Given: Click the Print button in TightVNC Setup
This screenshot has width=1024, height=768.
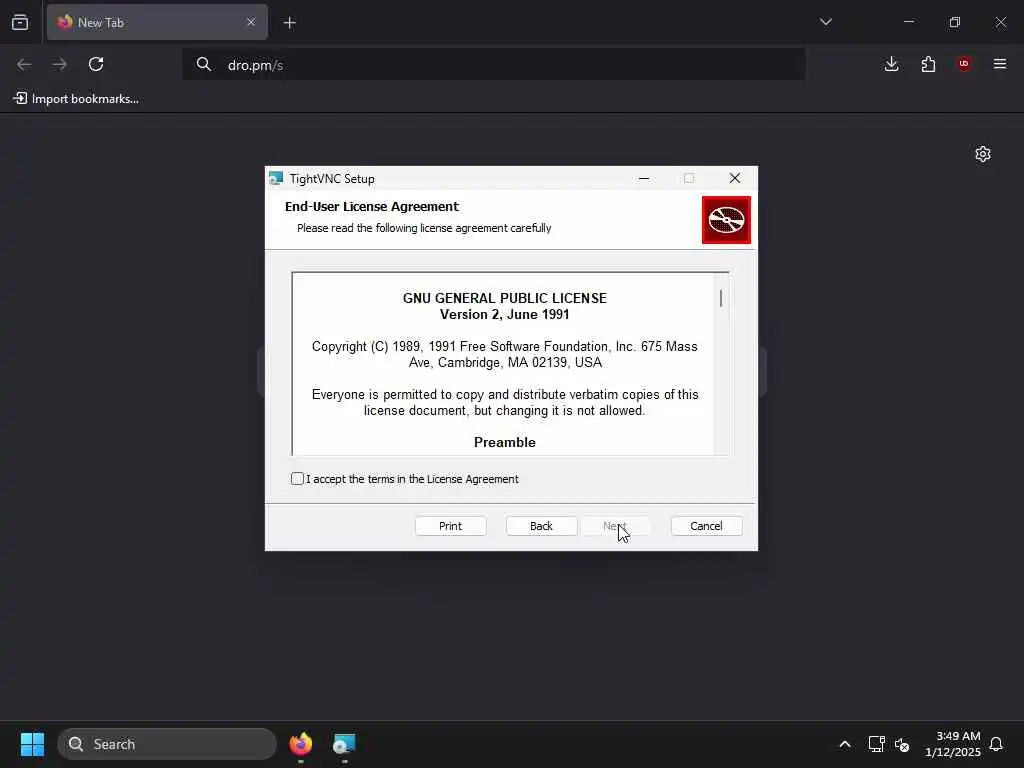Looking at the screenshot, I should tap(450, 526).
